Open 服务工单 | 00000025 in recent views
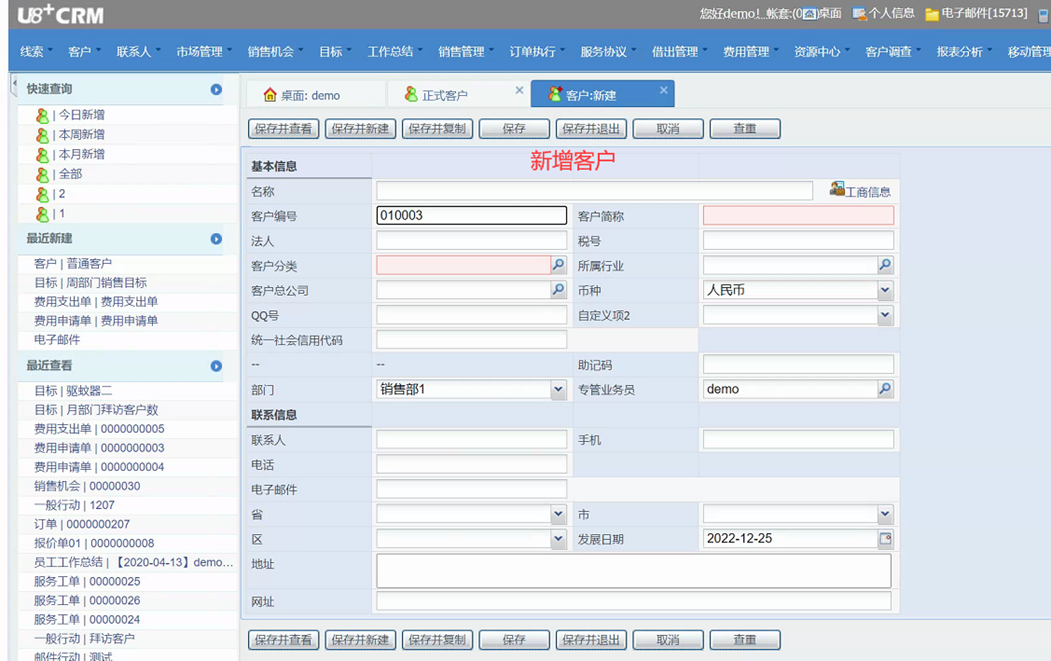Viewport: 1051px width, 661px height. pos(87,581)
